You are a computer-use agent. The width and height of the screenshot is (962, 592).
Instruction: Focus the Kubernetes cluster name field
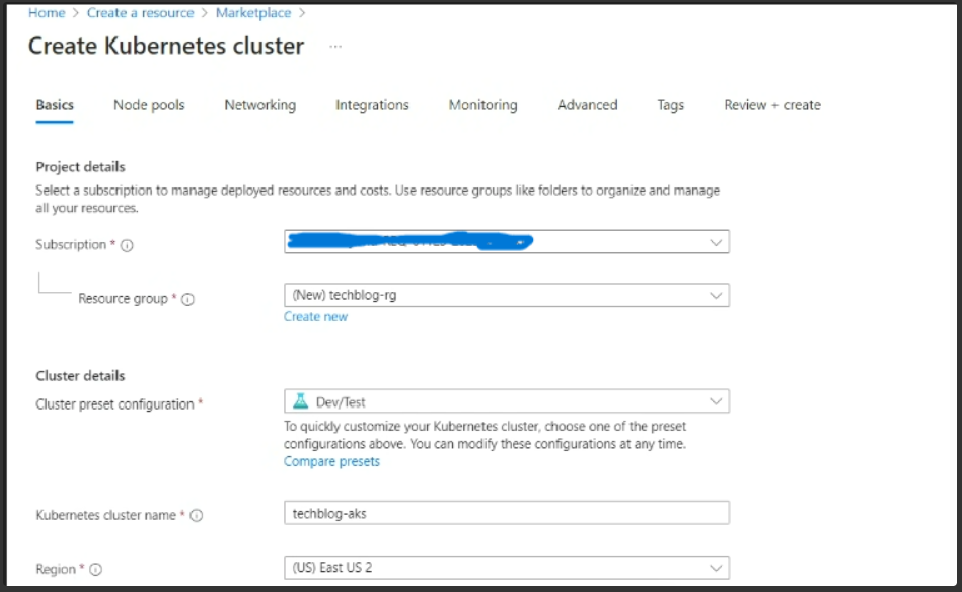click(x=507, y=513)
